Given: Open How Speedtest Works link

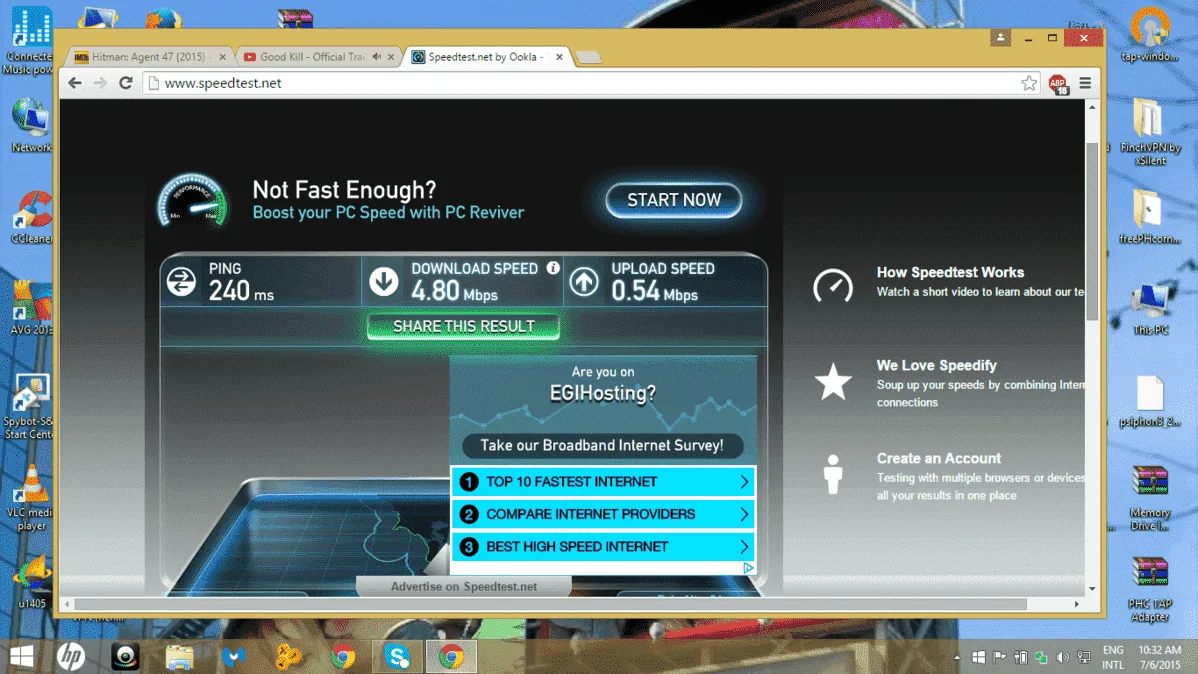Looking at the screenshot, I should pyautogui.click(x=950, y=272).
